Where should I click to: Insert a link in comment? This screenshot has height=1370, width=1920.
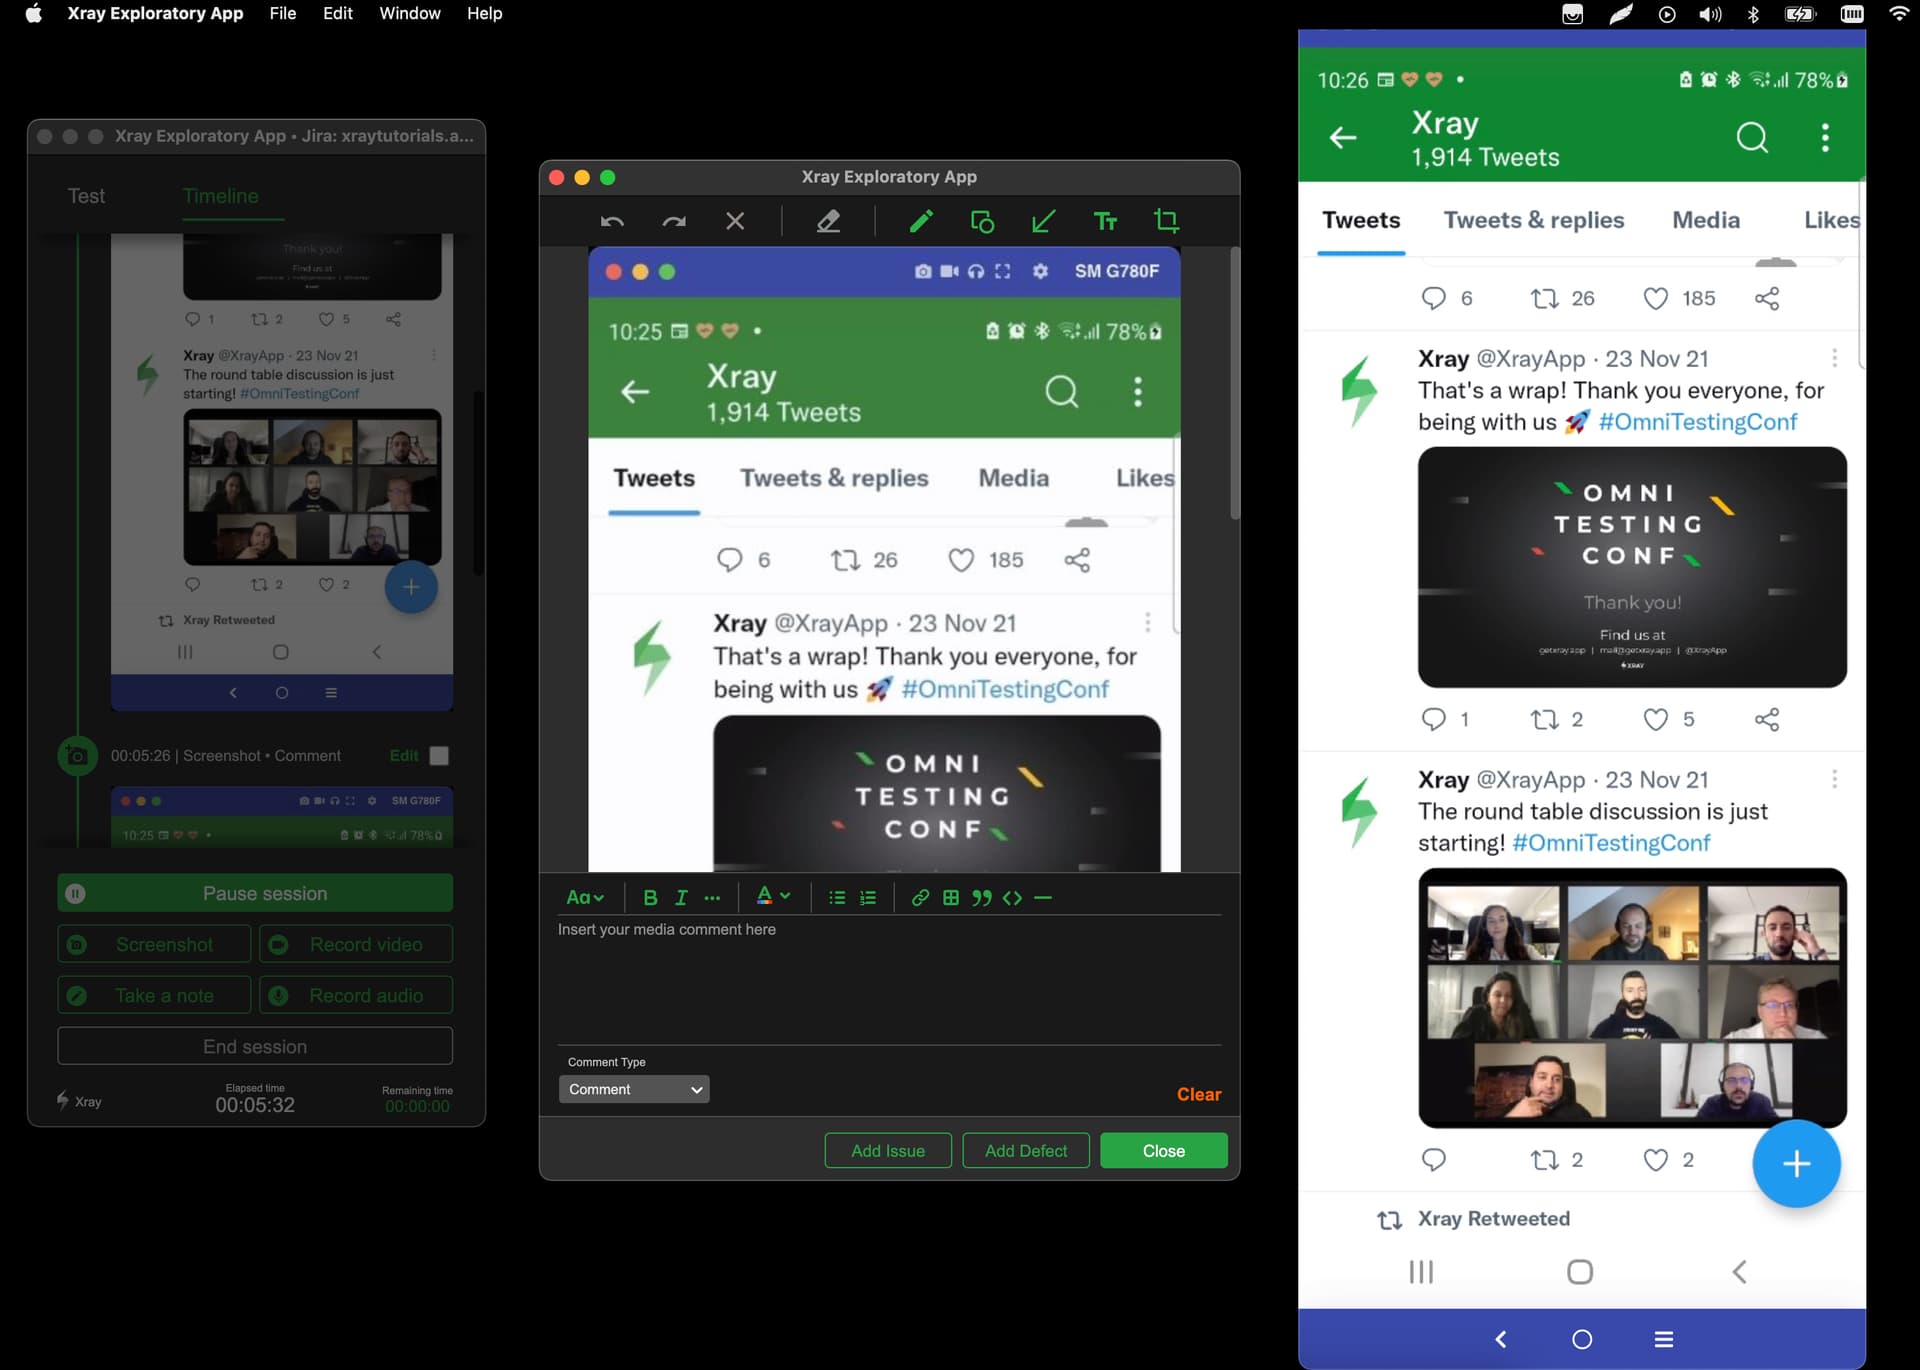(920, 897)
